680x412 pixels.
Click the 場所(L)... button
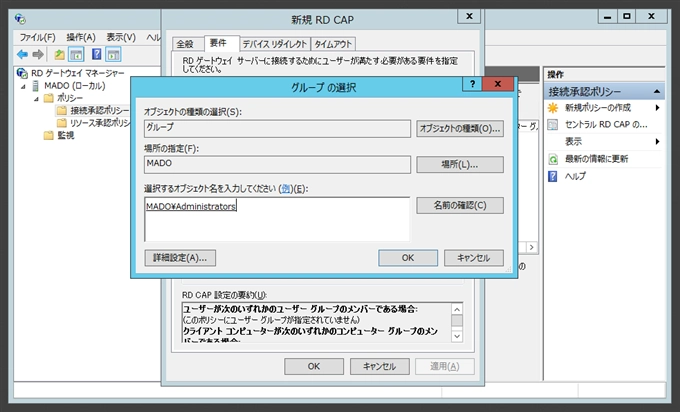[x=460, y=165]
